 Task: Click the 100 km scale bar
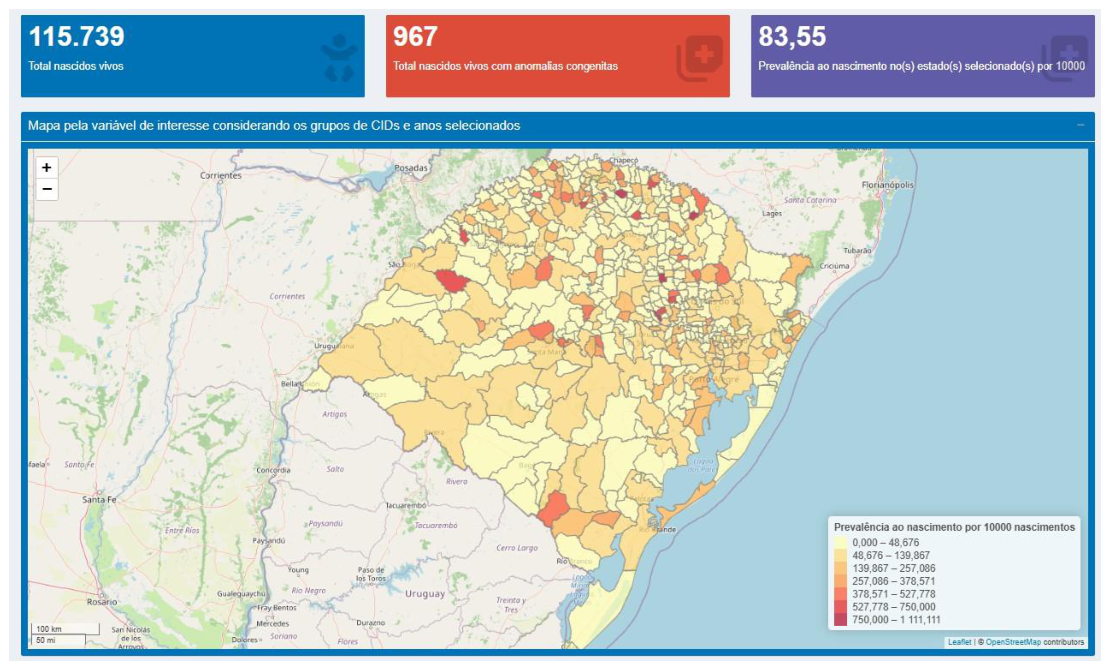pos(65,629)
